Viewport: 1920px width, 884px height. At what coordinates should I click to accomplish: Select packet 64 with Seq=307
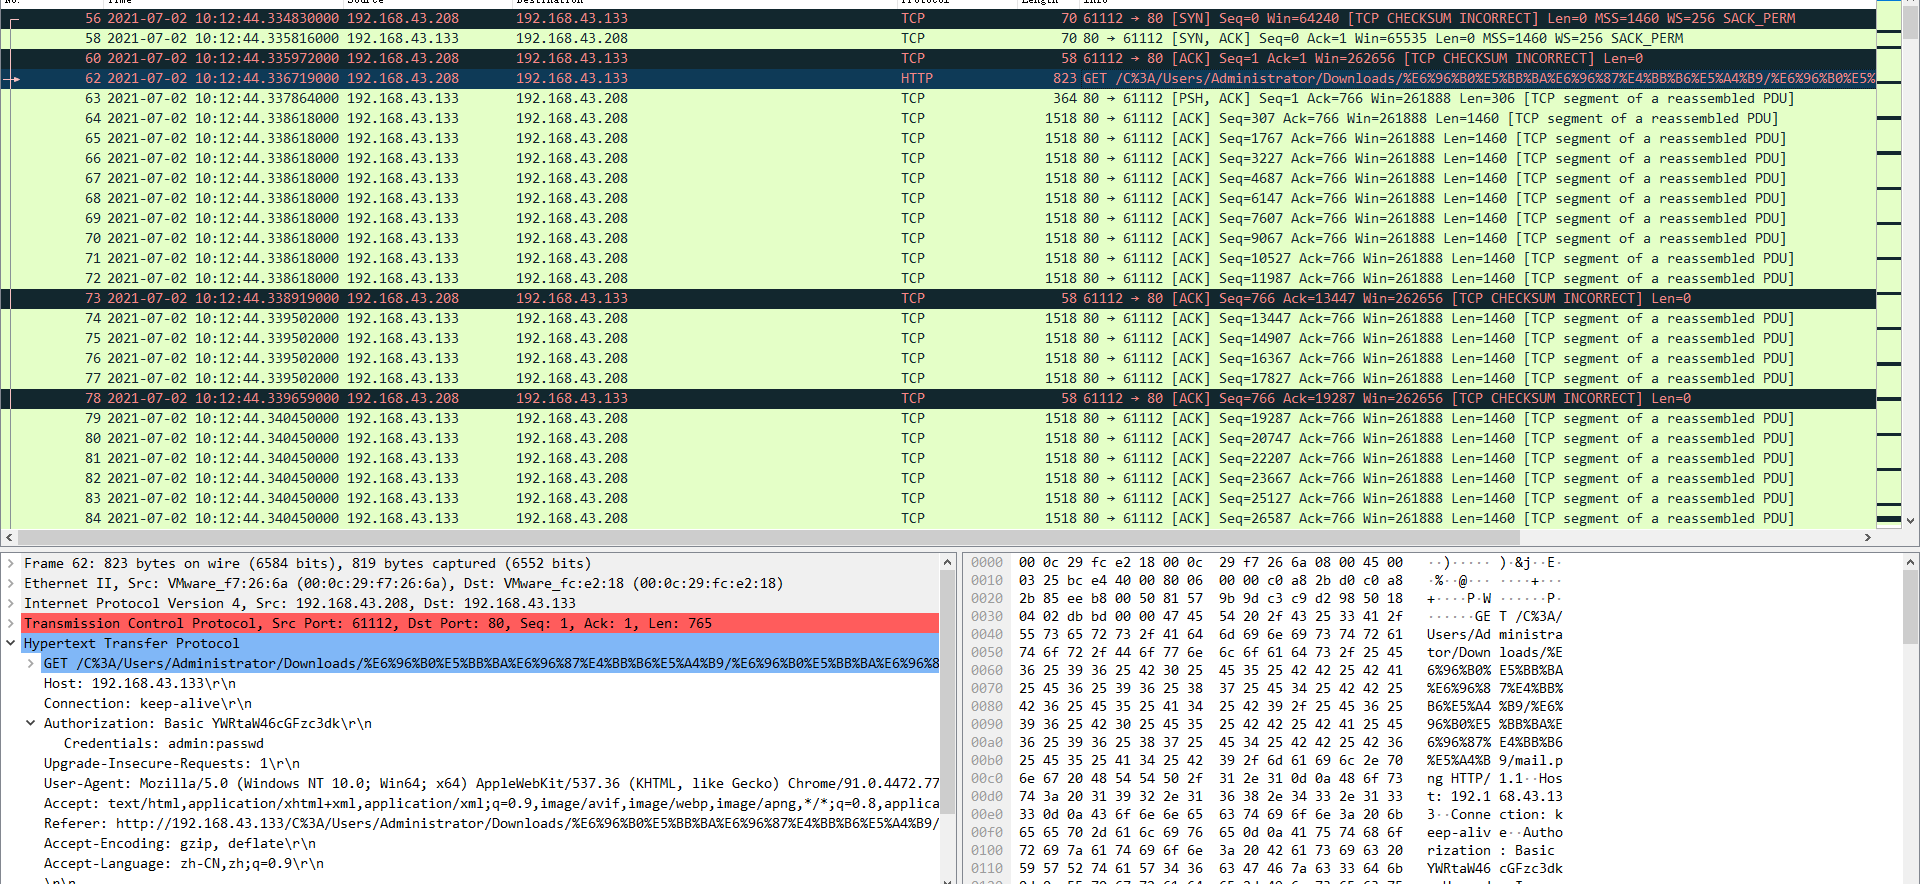tap(938, 118)
